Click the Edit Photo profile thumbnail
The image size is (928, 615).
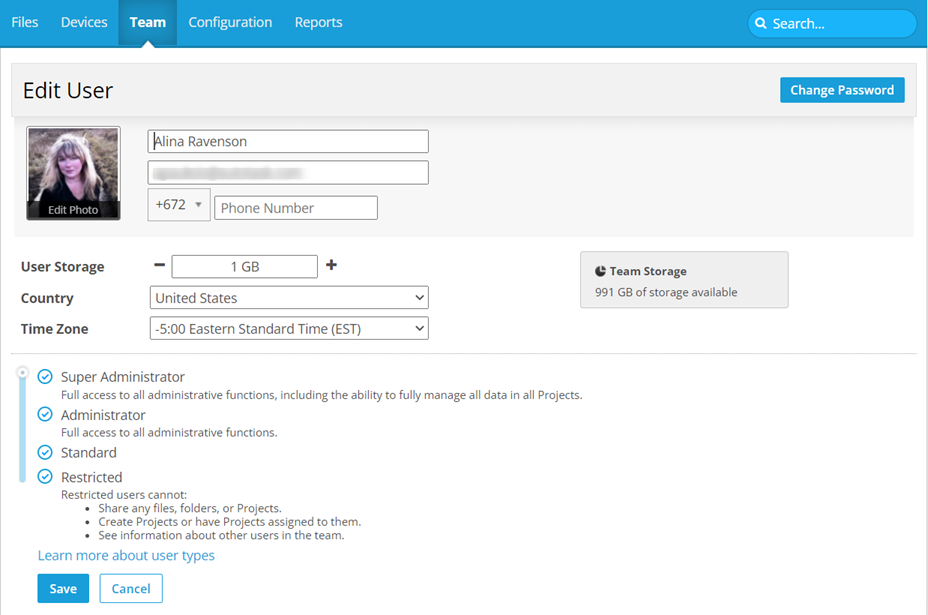[74, 173]
